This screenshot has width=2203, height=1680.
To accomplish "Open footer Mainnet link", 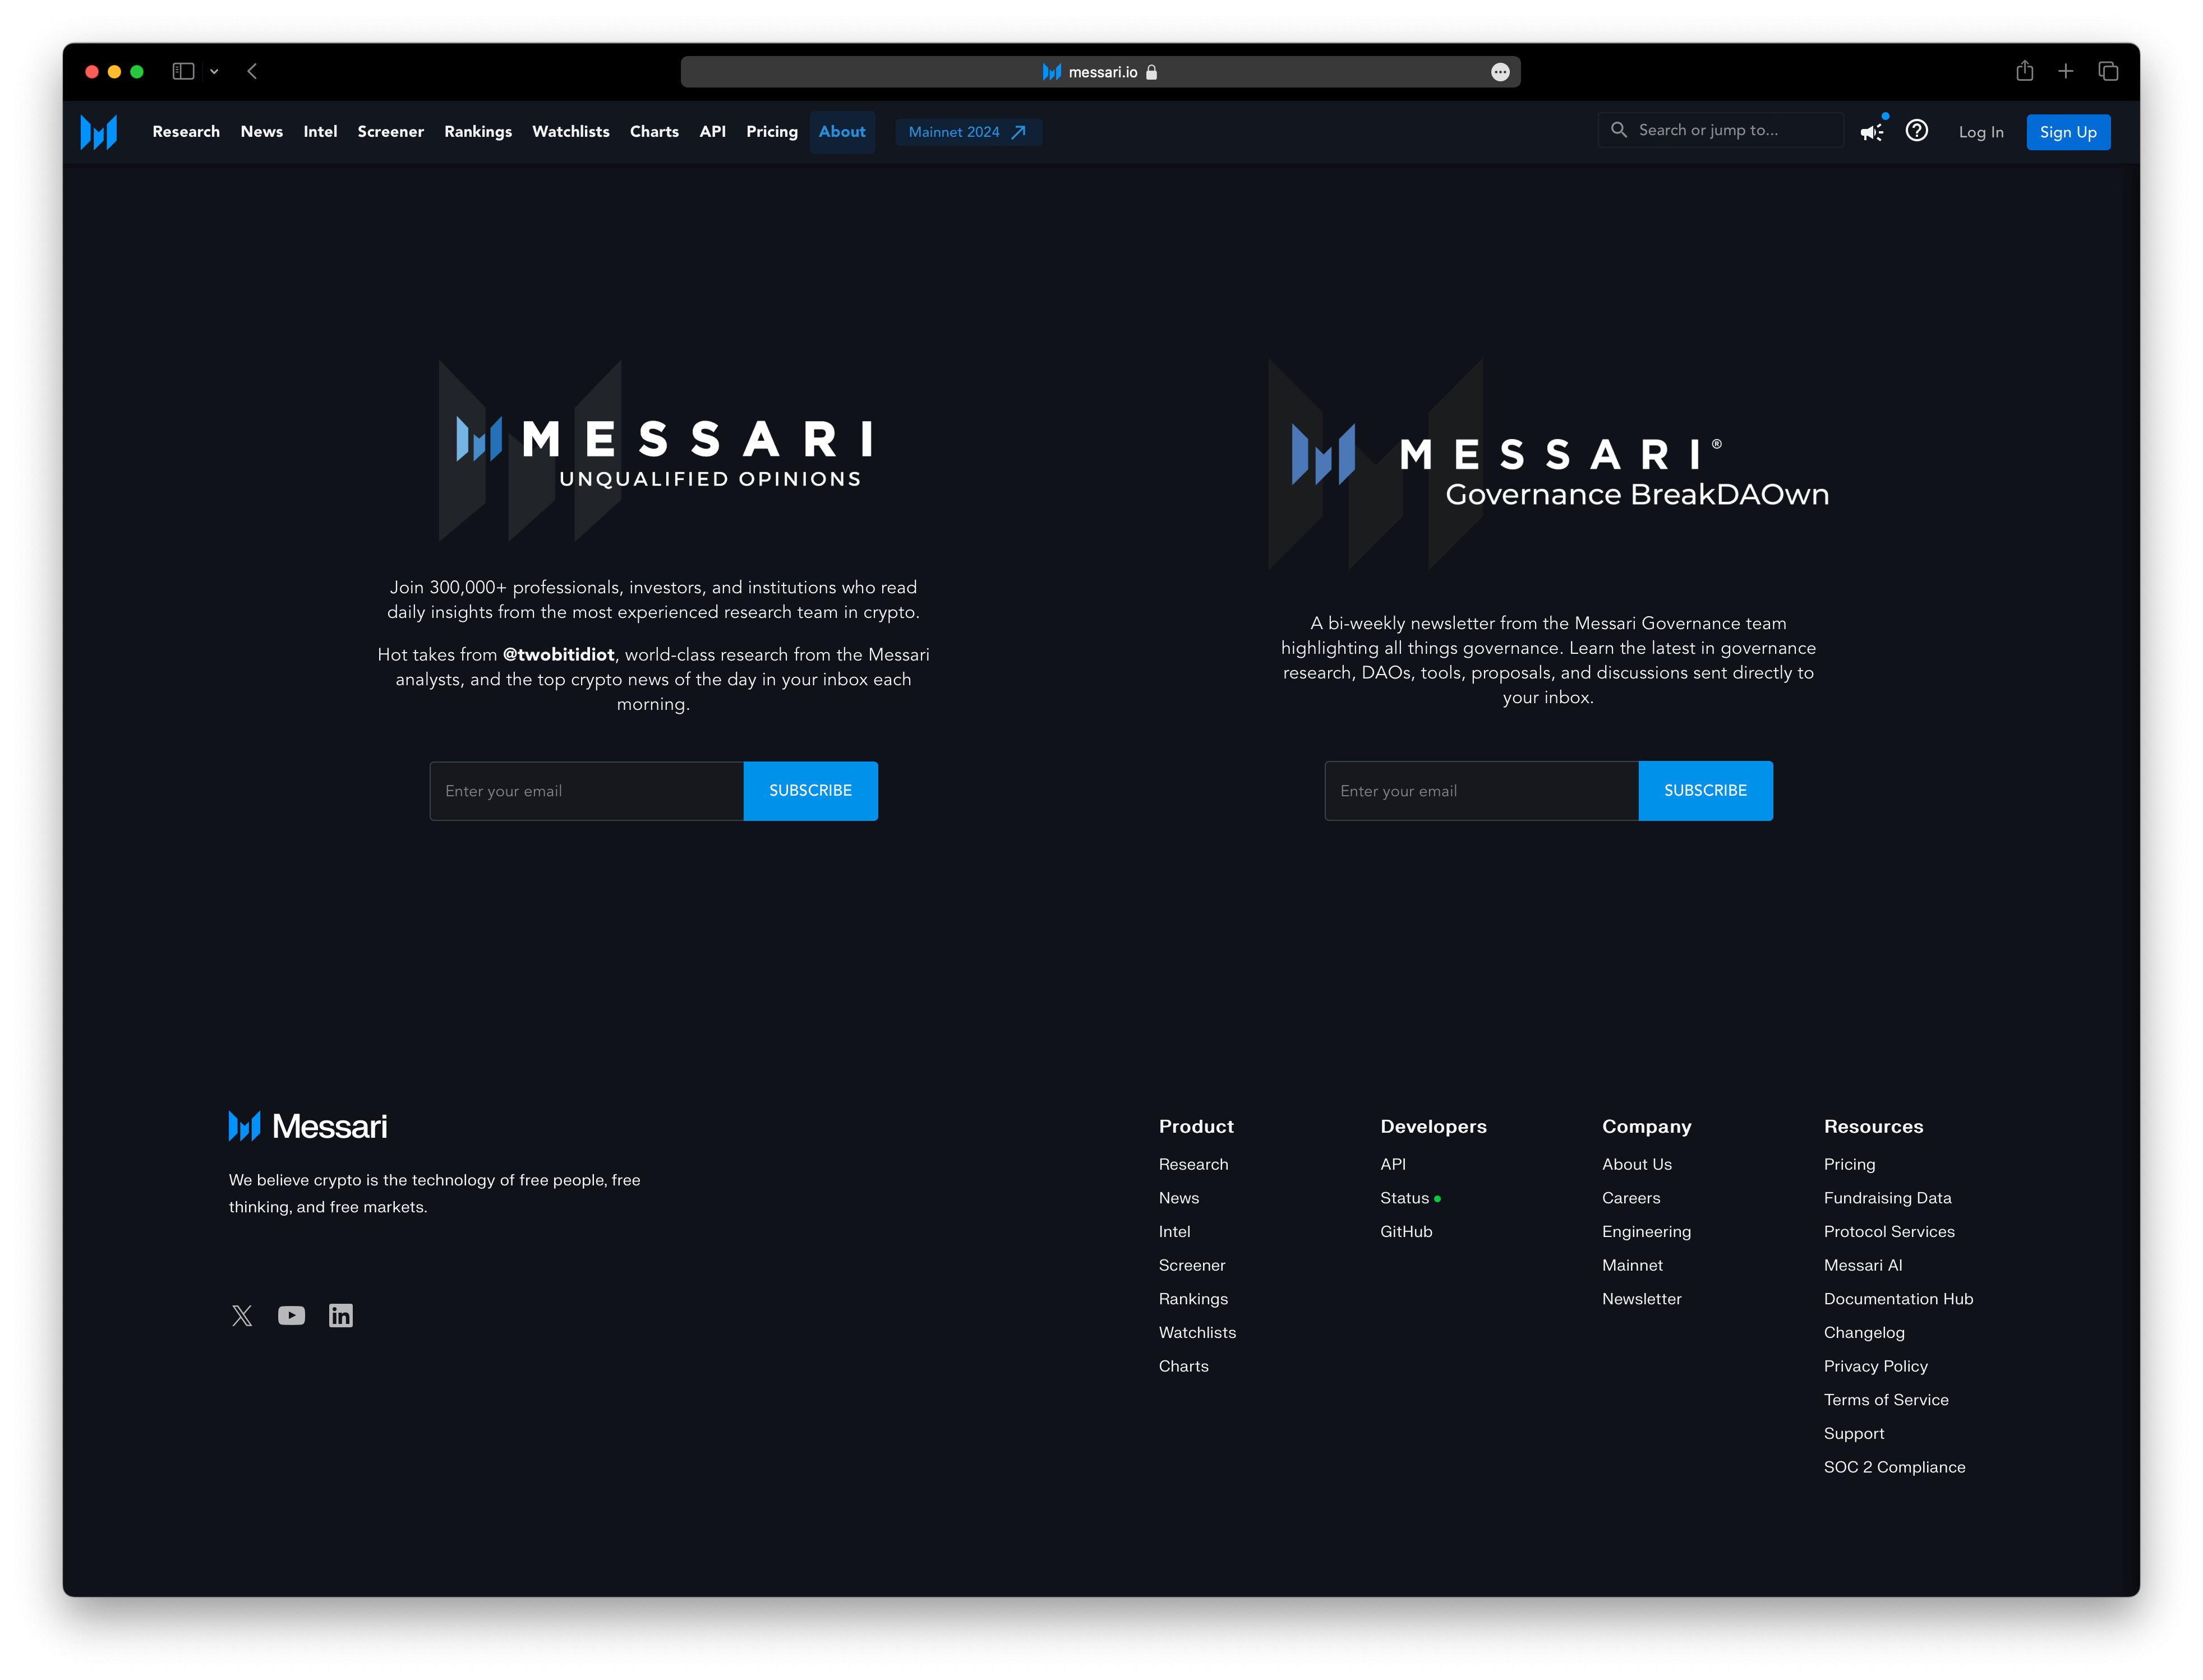I will 1633,1266.
